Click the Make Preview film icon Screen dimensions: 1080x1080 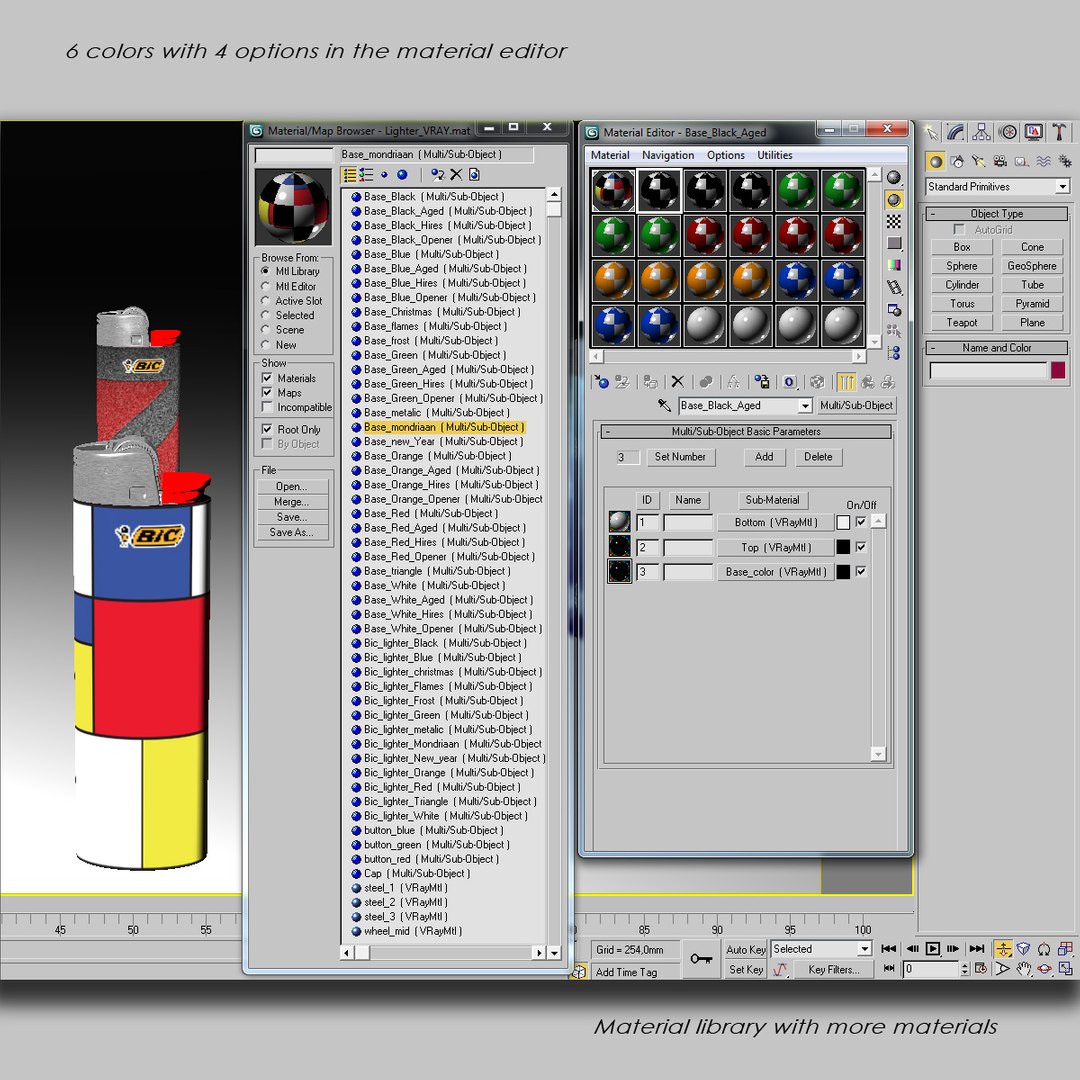894,287
